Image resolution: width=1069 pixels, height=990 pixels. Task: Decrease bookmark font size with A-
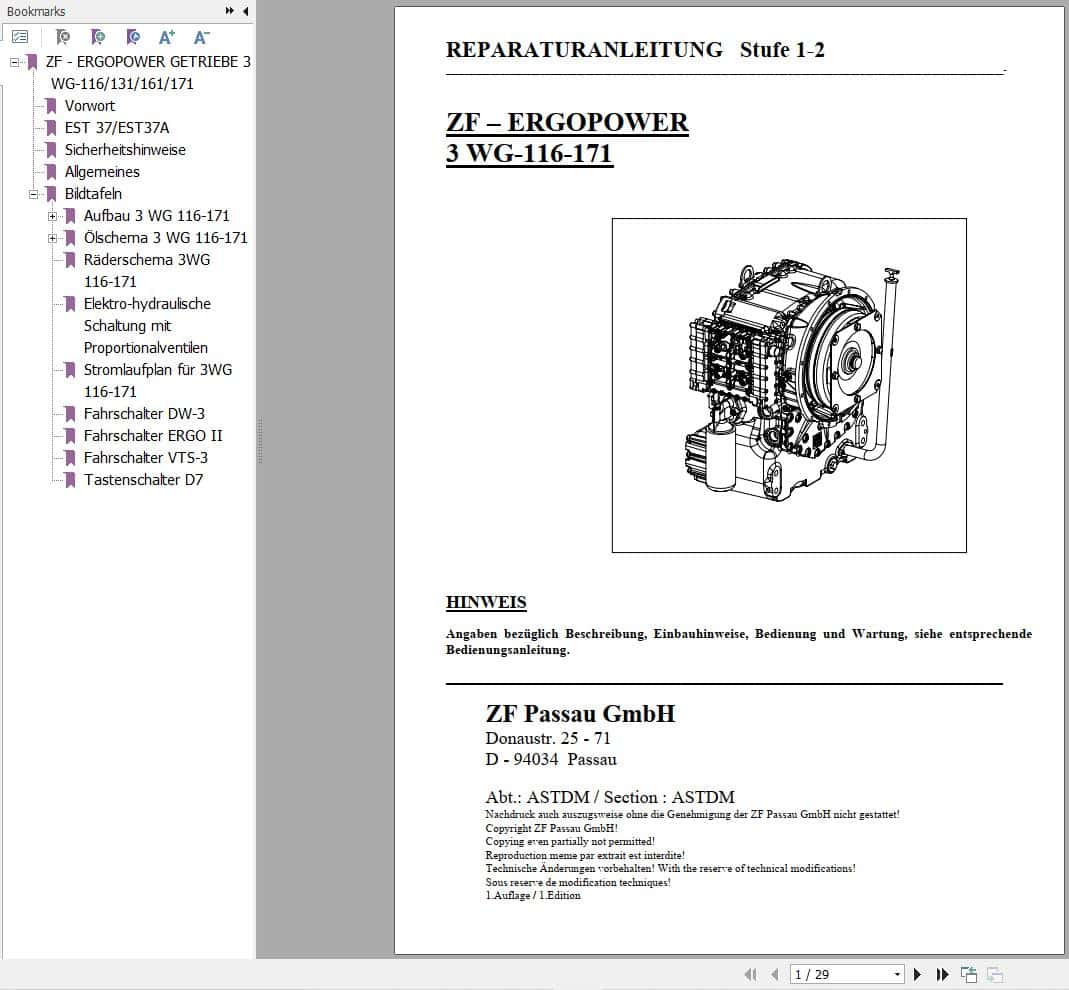click(202, 37)
